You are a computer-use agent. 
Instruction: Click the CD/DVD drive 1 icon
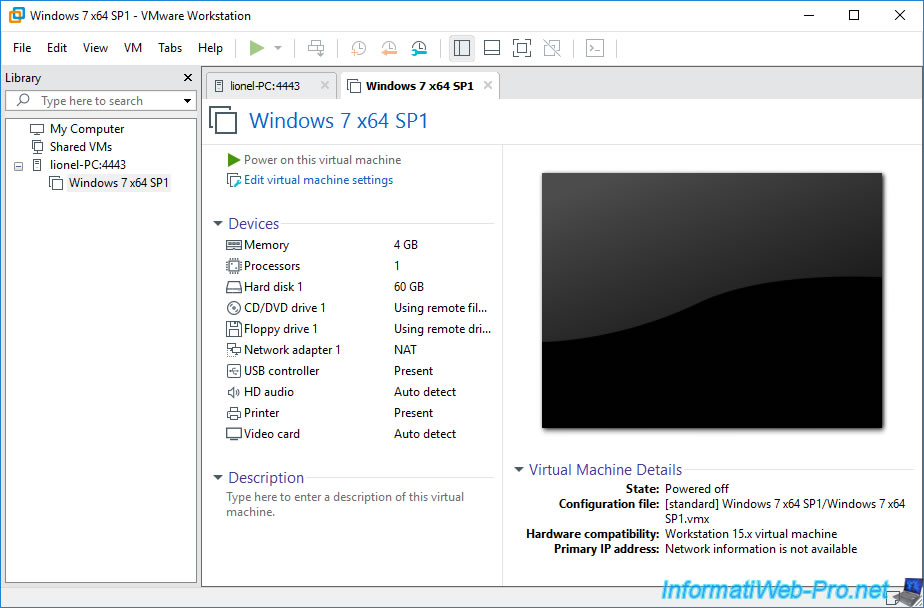point(234,308)
